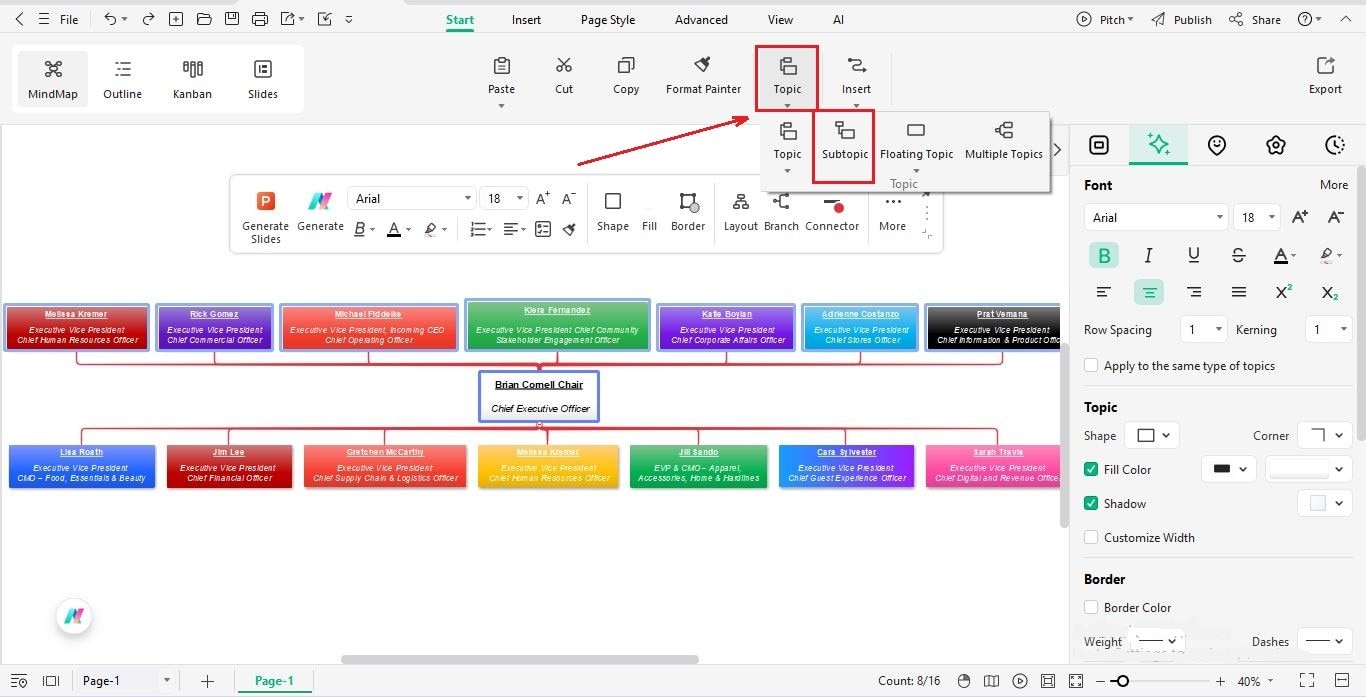Screen dimensions: 1366x697
Task: Toggle Bold in the right Font panel
Action: pos(1104,255)
